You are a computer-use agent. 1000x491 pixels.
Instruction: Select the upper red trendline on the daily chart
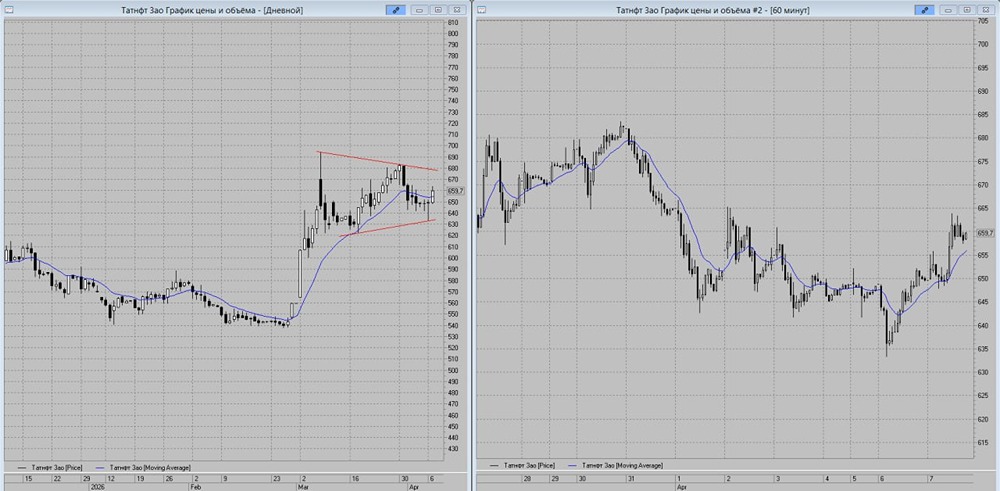click(x=376, y=161)
